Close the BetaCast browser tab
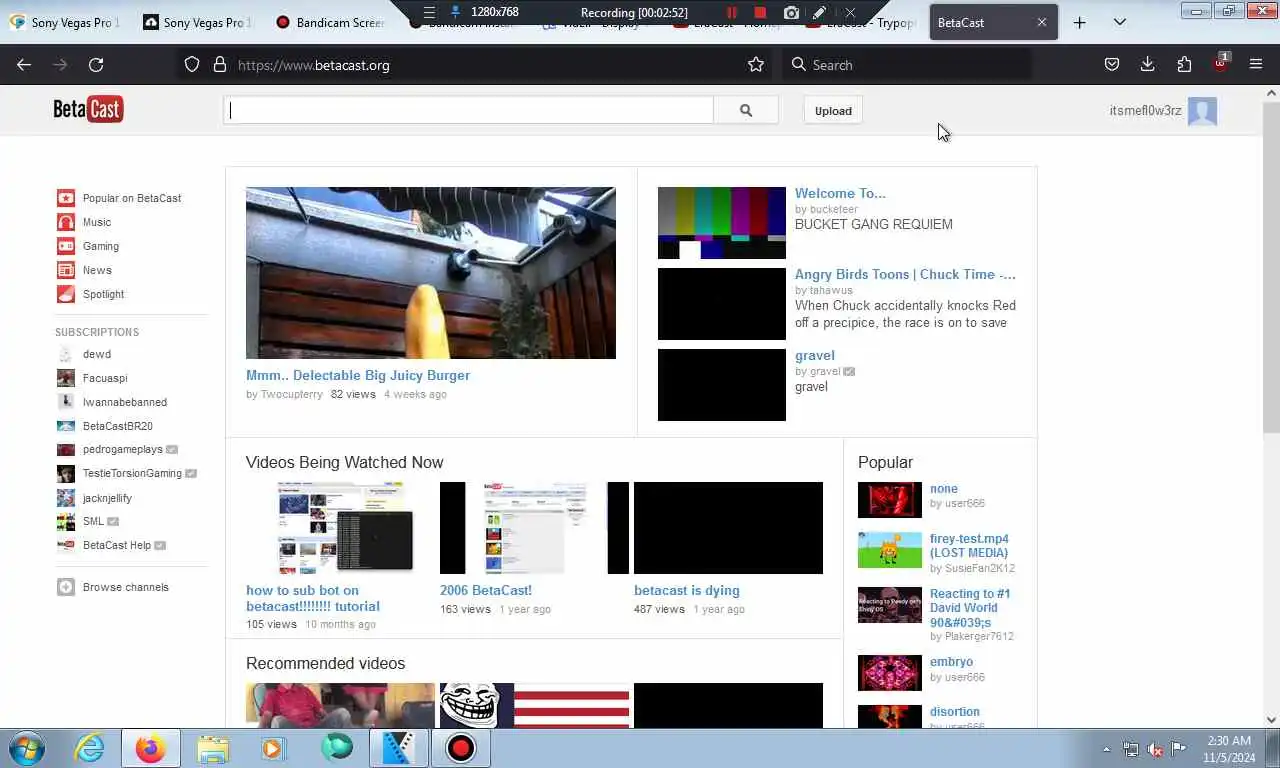This screenshot has width=1280, height=768. tap(1041, 22)
